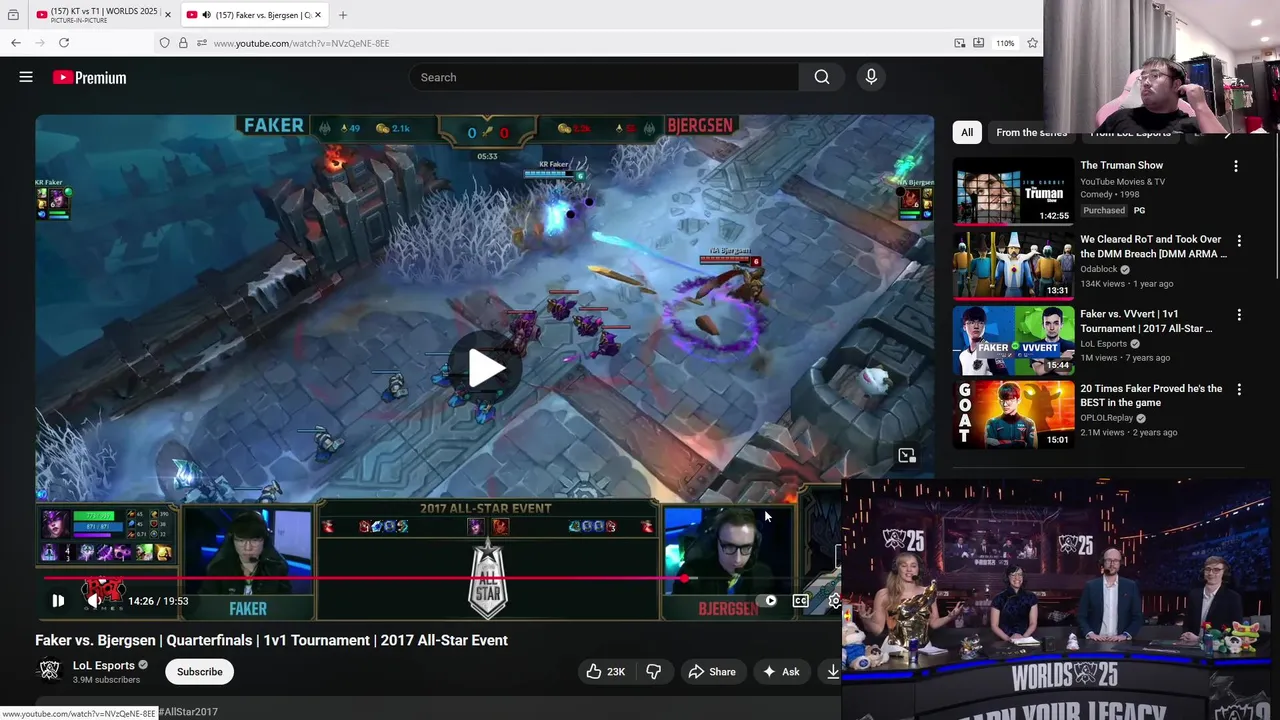Go back in browser history
This screenshot has height=720, width=1280.
pyautogui.click(x=16, y=43)
